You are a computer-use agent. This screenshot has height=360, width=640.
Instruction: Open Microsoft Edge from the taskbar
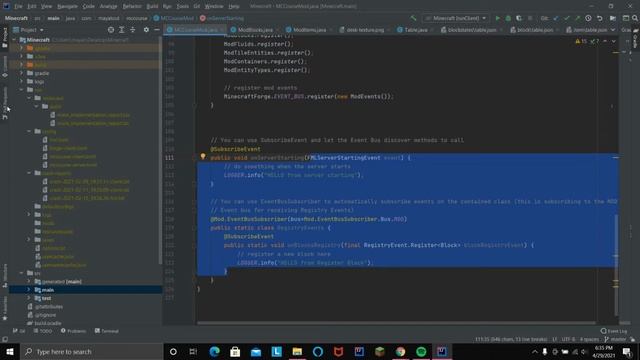click(214, 351)
